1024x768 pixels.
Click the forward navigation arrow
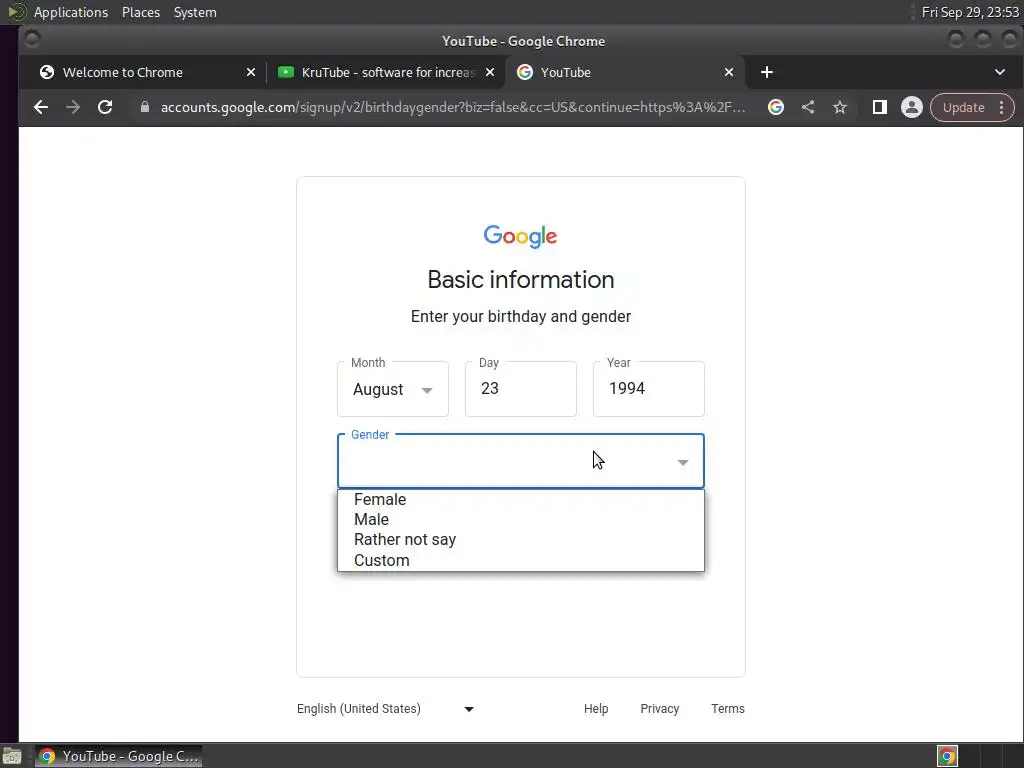(72, 107)
